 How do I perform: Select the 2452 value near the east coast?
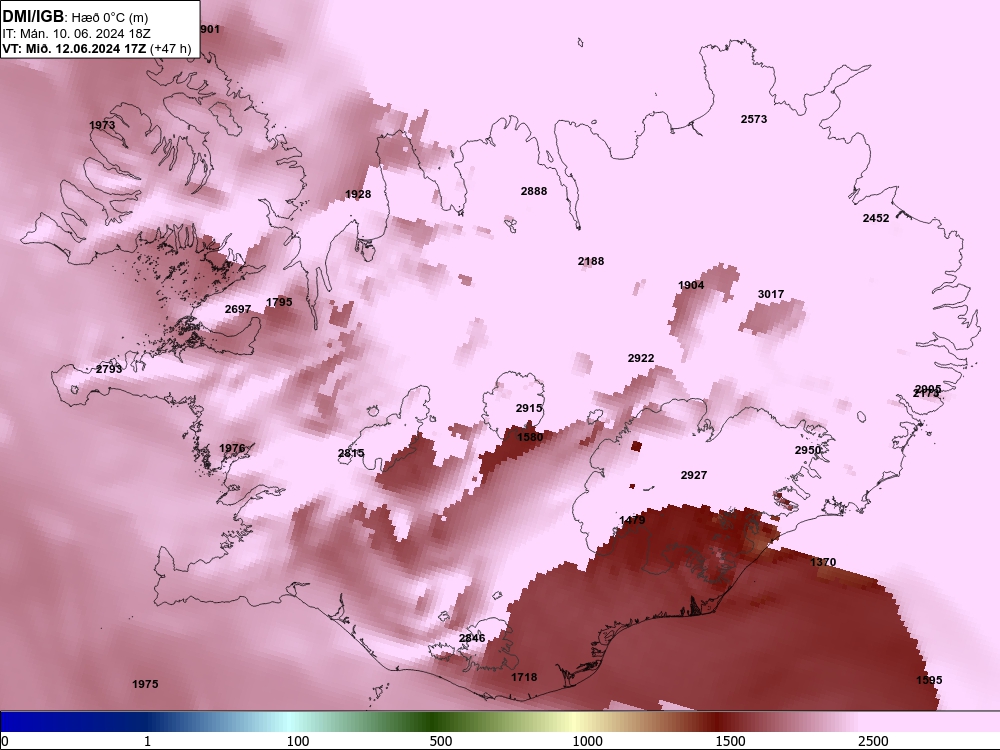[876, 218]
